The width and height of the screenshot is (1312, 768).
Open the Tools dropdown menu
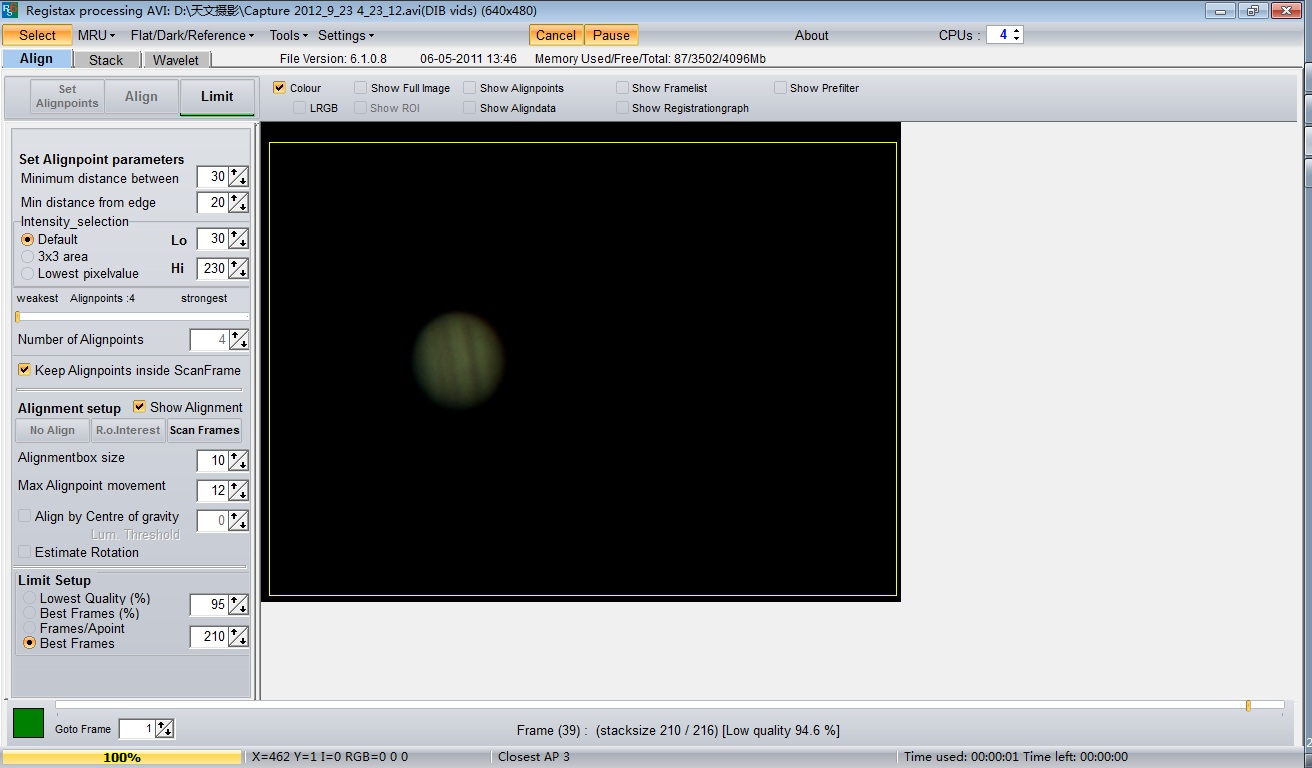click(x=288, y=35)
